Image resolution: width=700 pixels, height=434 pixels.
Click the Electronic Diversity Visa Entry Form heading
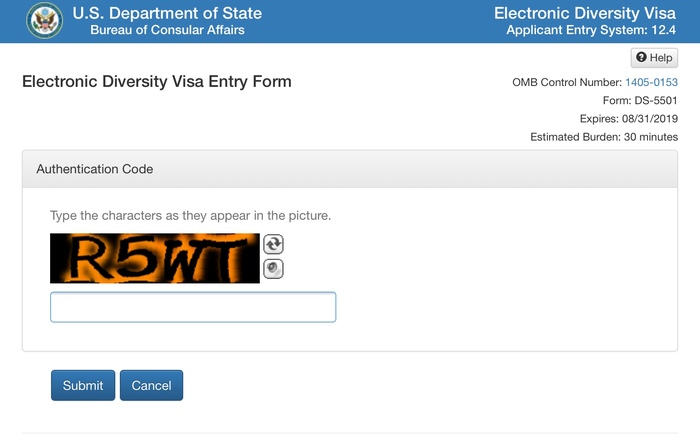point(157,81)
